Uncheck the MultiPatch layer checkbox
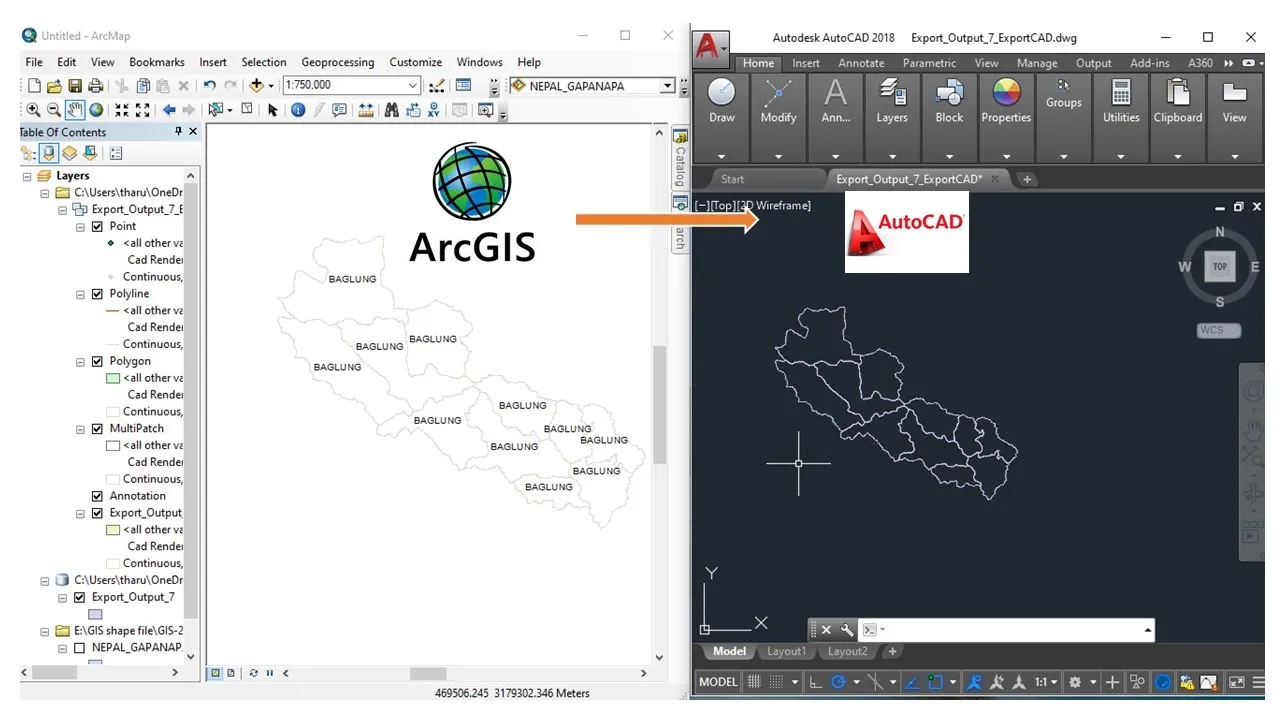 tap(97, 428)
